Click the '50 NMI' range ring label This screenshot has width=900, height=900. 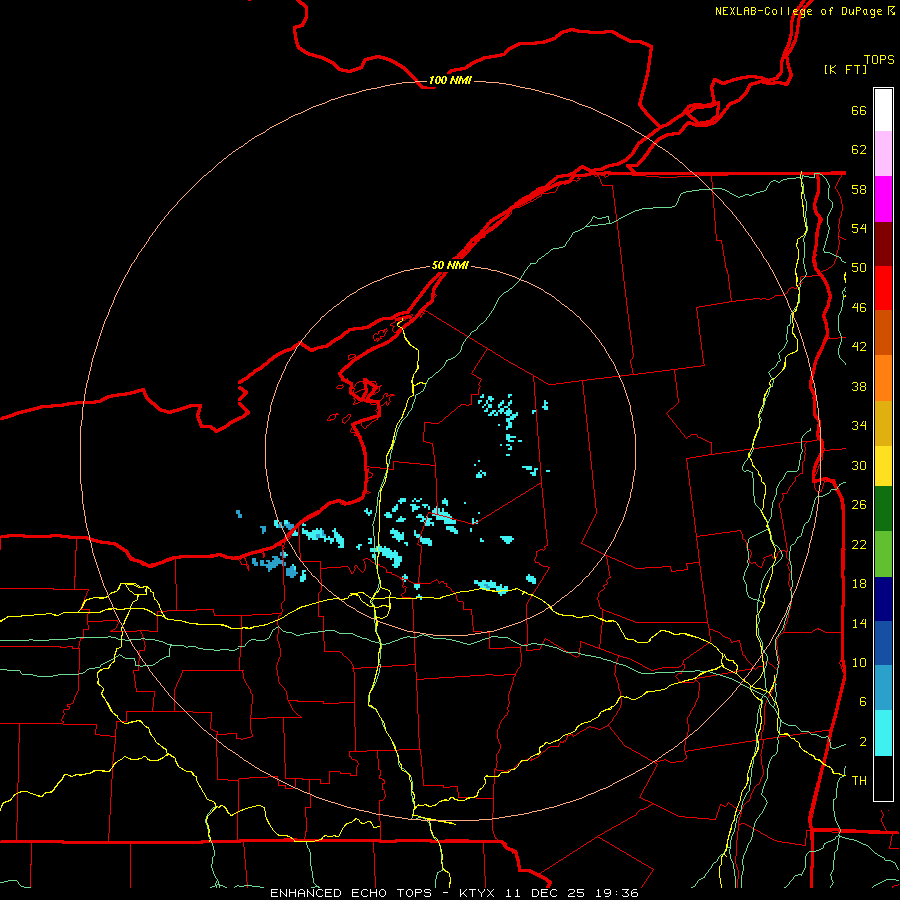[449, 265]
